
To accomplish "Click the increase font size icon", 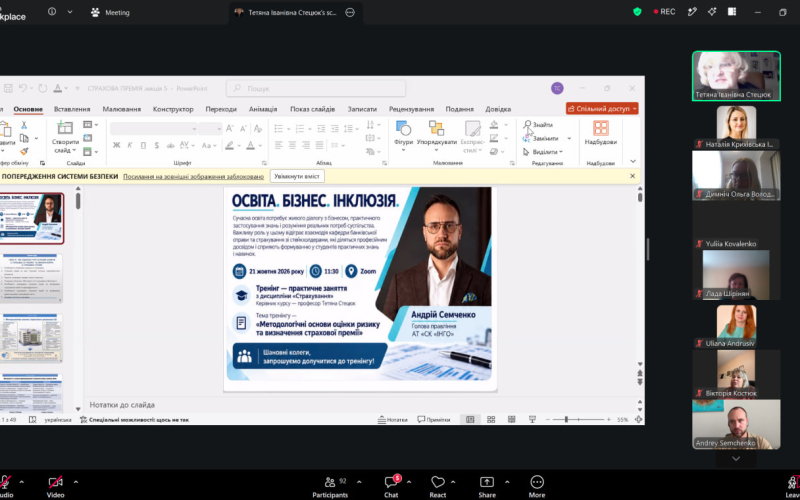I will click(x=230, y=129).
